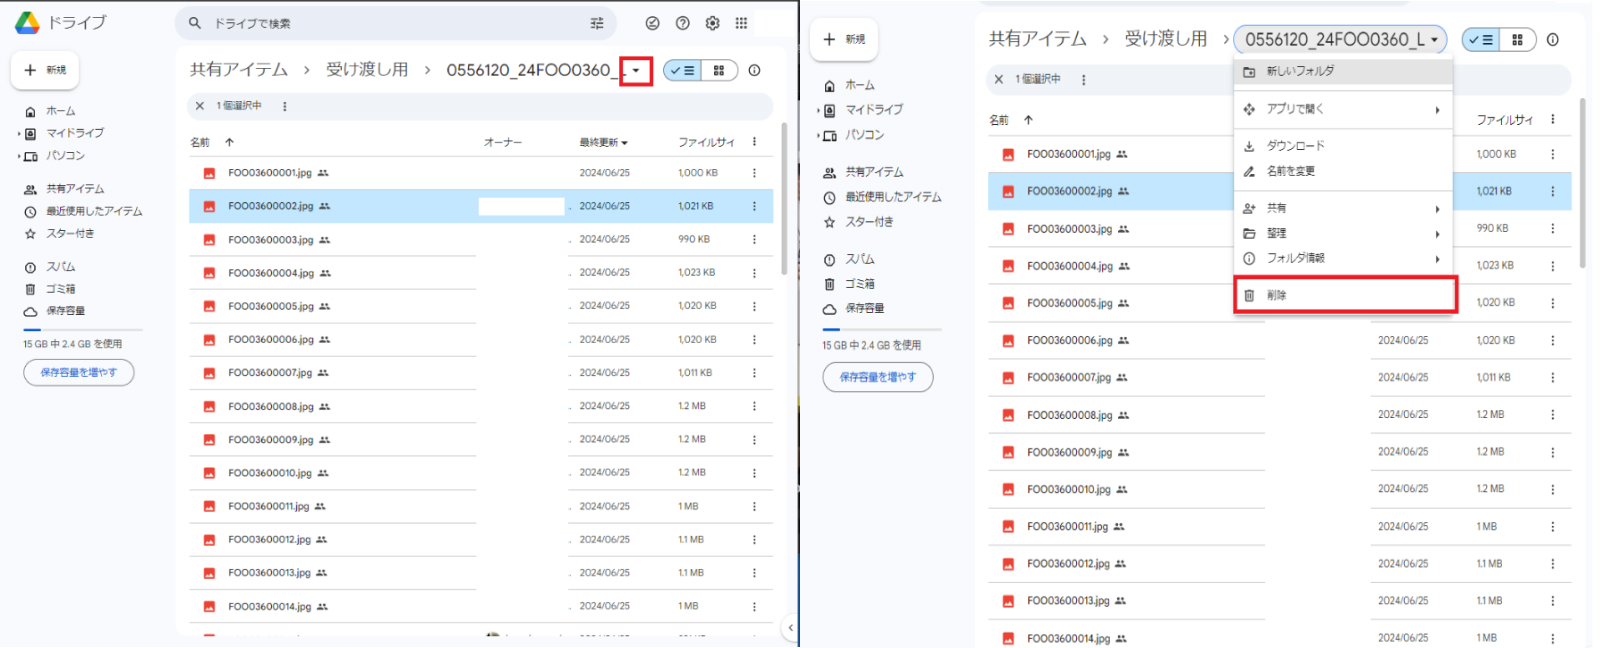Screen dimensions: 1600x648
Task: Click the info icon in the left screenshot
Action: click(x=755, y=70)
